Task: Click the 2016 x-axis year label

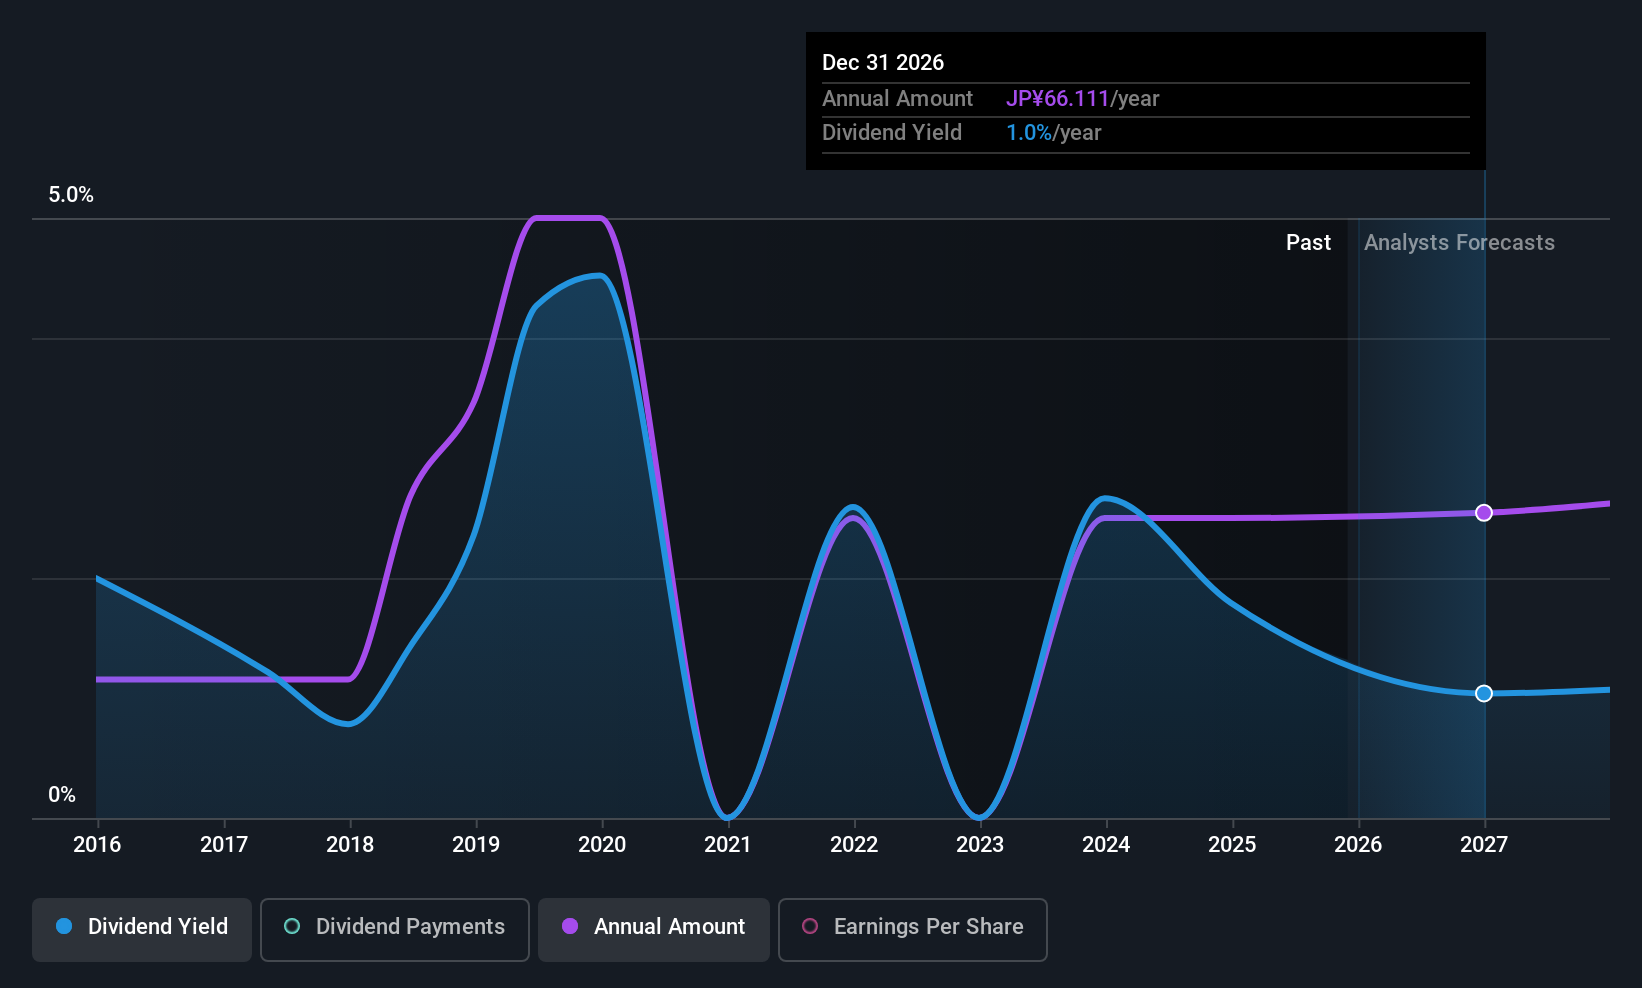Action: click(x=97, y=845)
